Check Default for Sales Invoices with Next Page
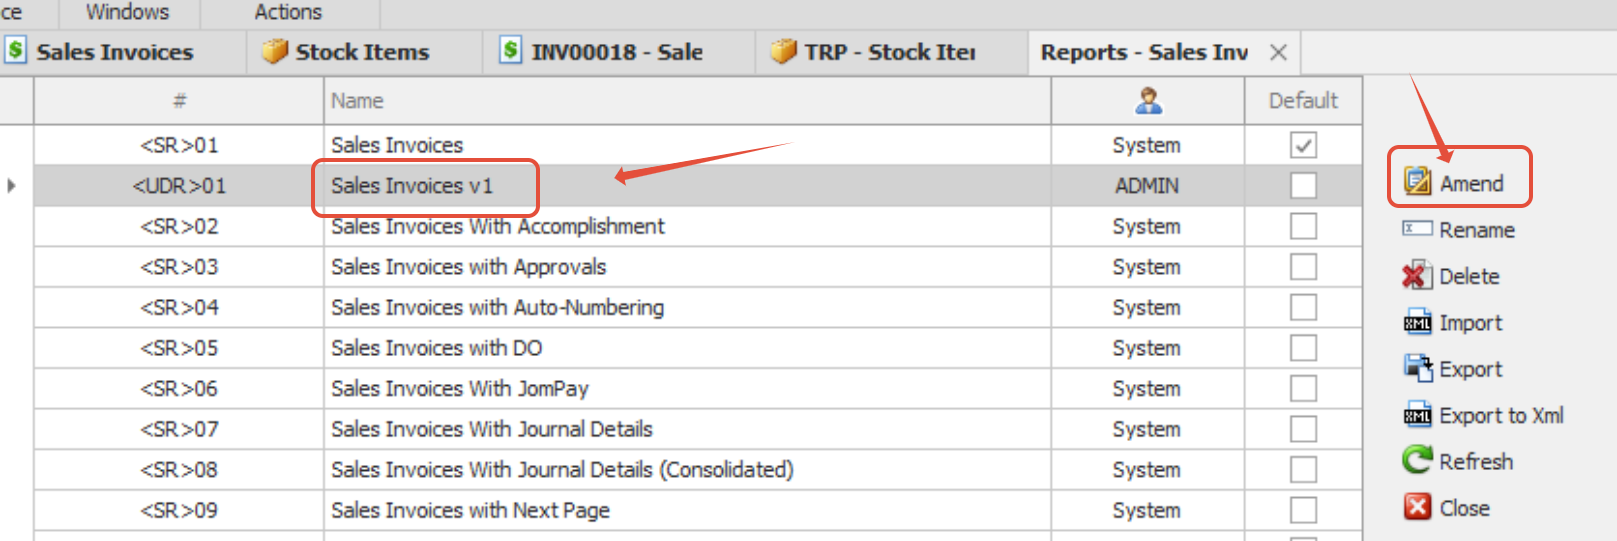 pos(1303,510)
